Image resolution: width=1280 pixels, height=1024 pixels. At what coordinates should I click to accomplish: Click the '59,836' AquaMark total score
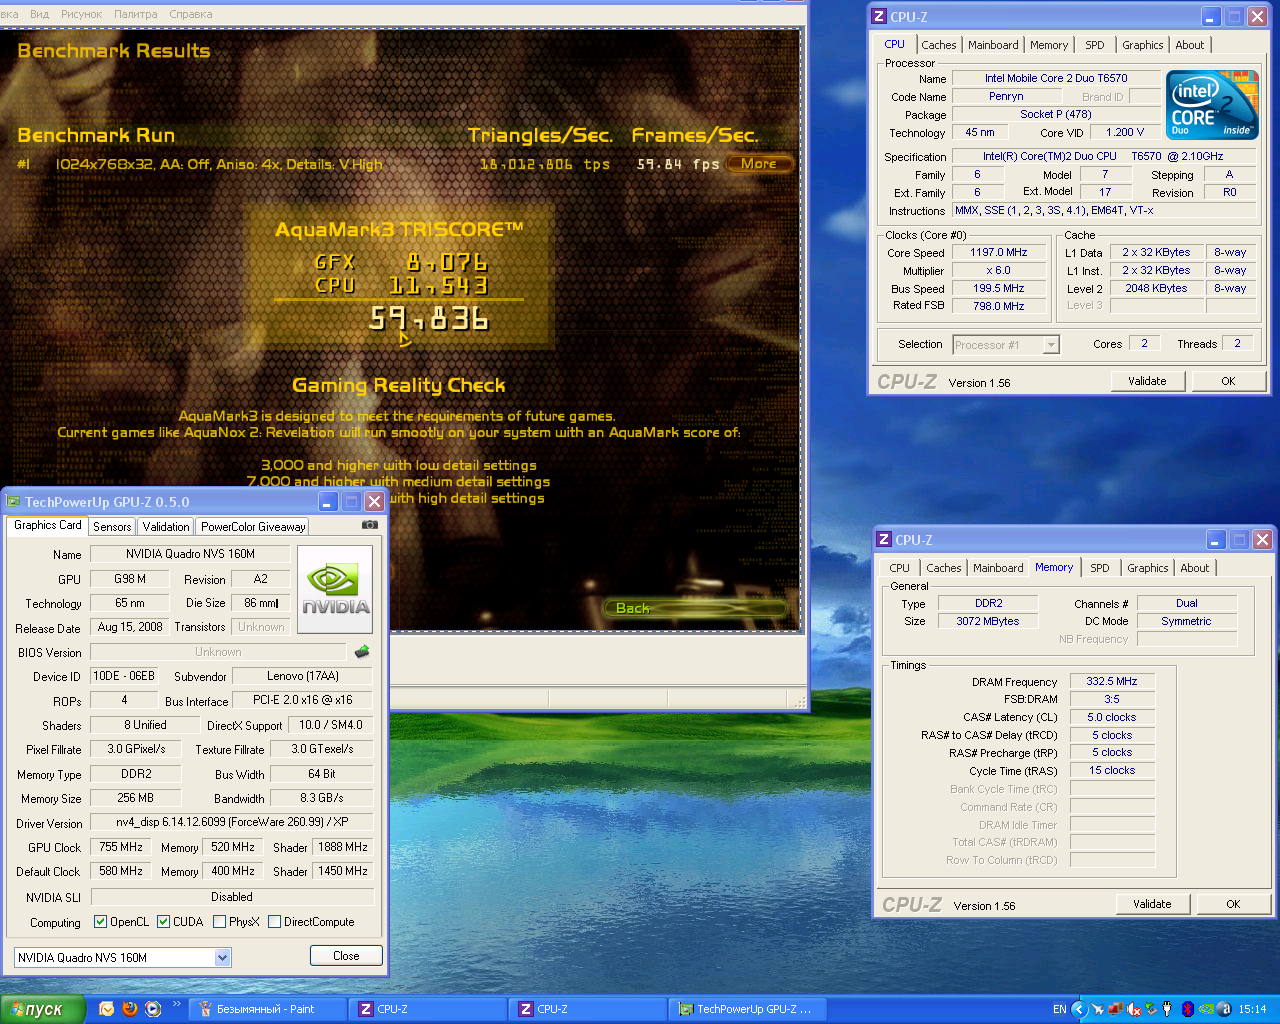(x=429, y=318)
